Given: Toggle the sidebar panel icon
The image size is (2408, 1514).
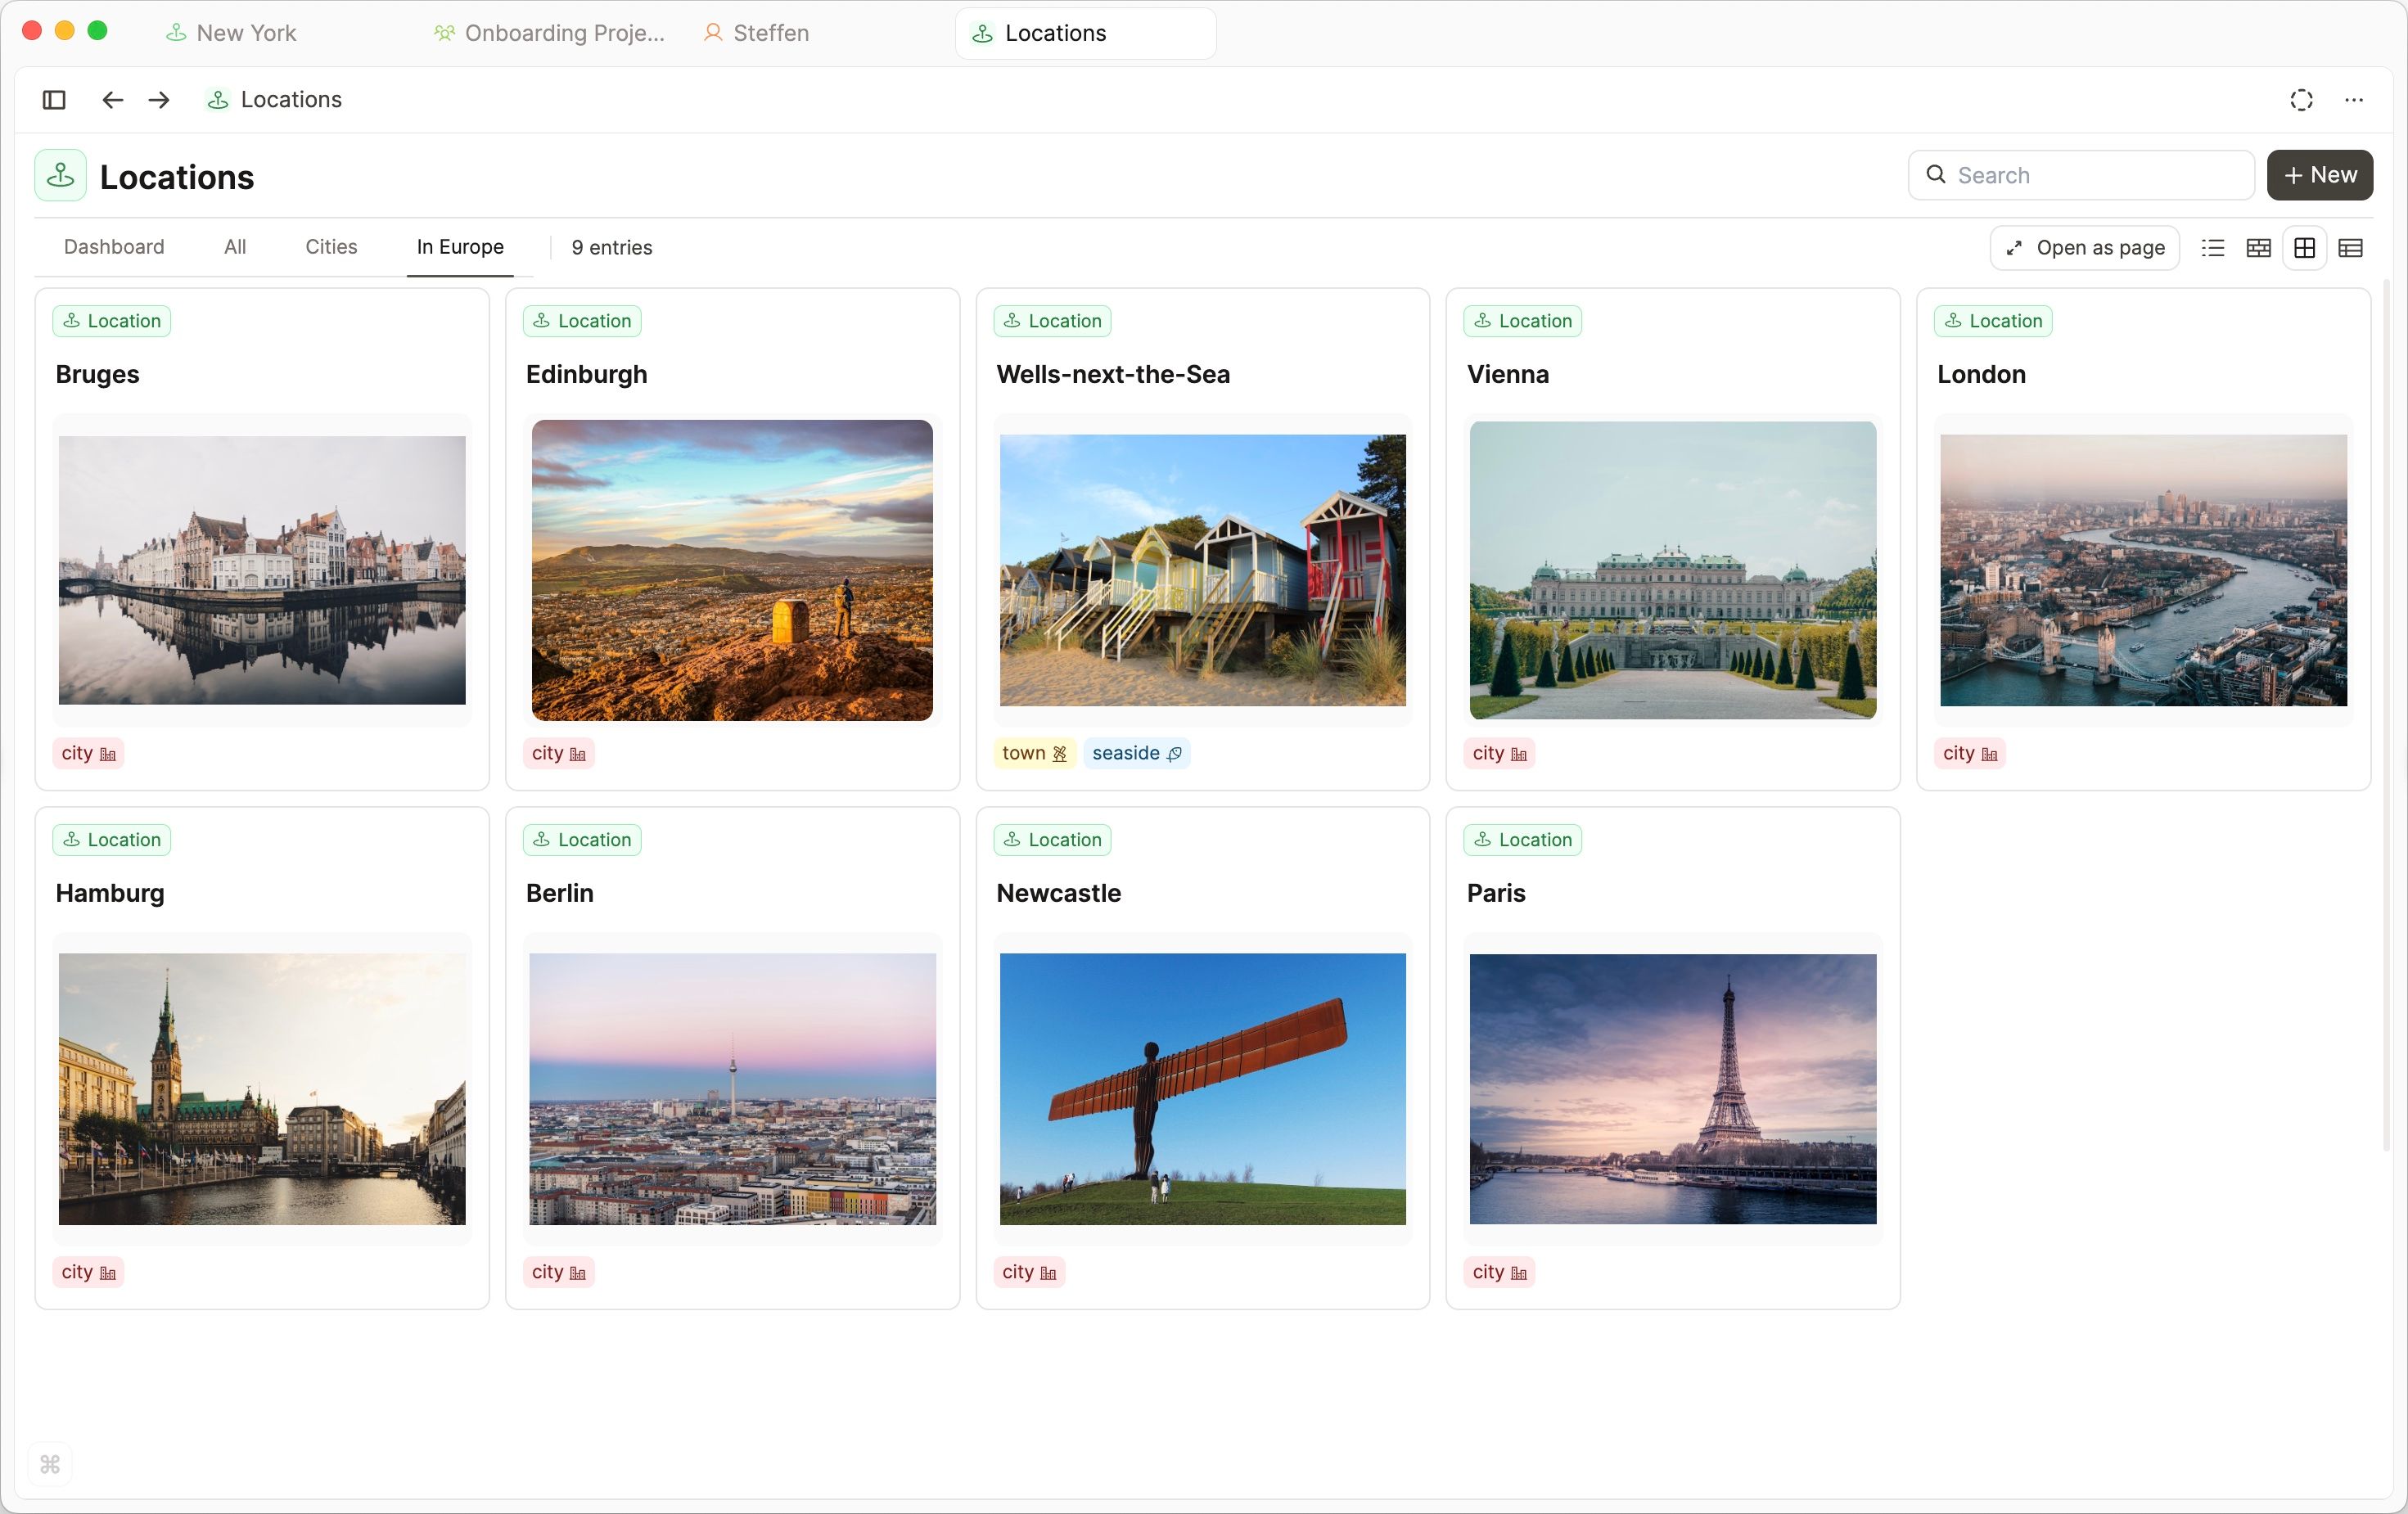Looking at the screenshot, I should 54,100.
